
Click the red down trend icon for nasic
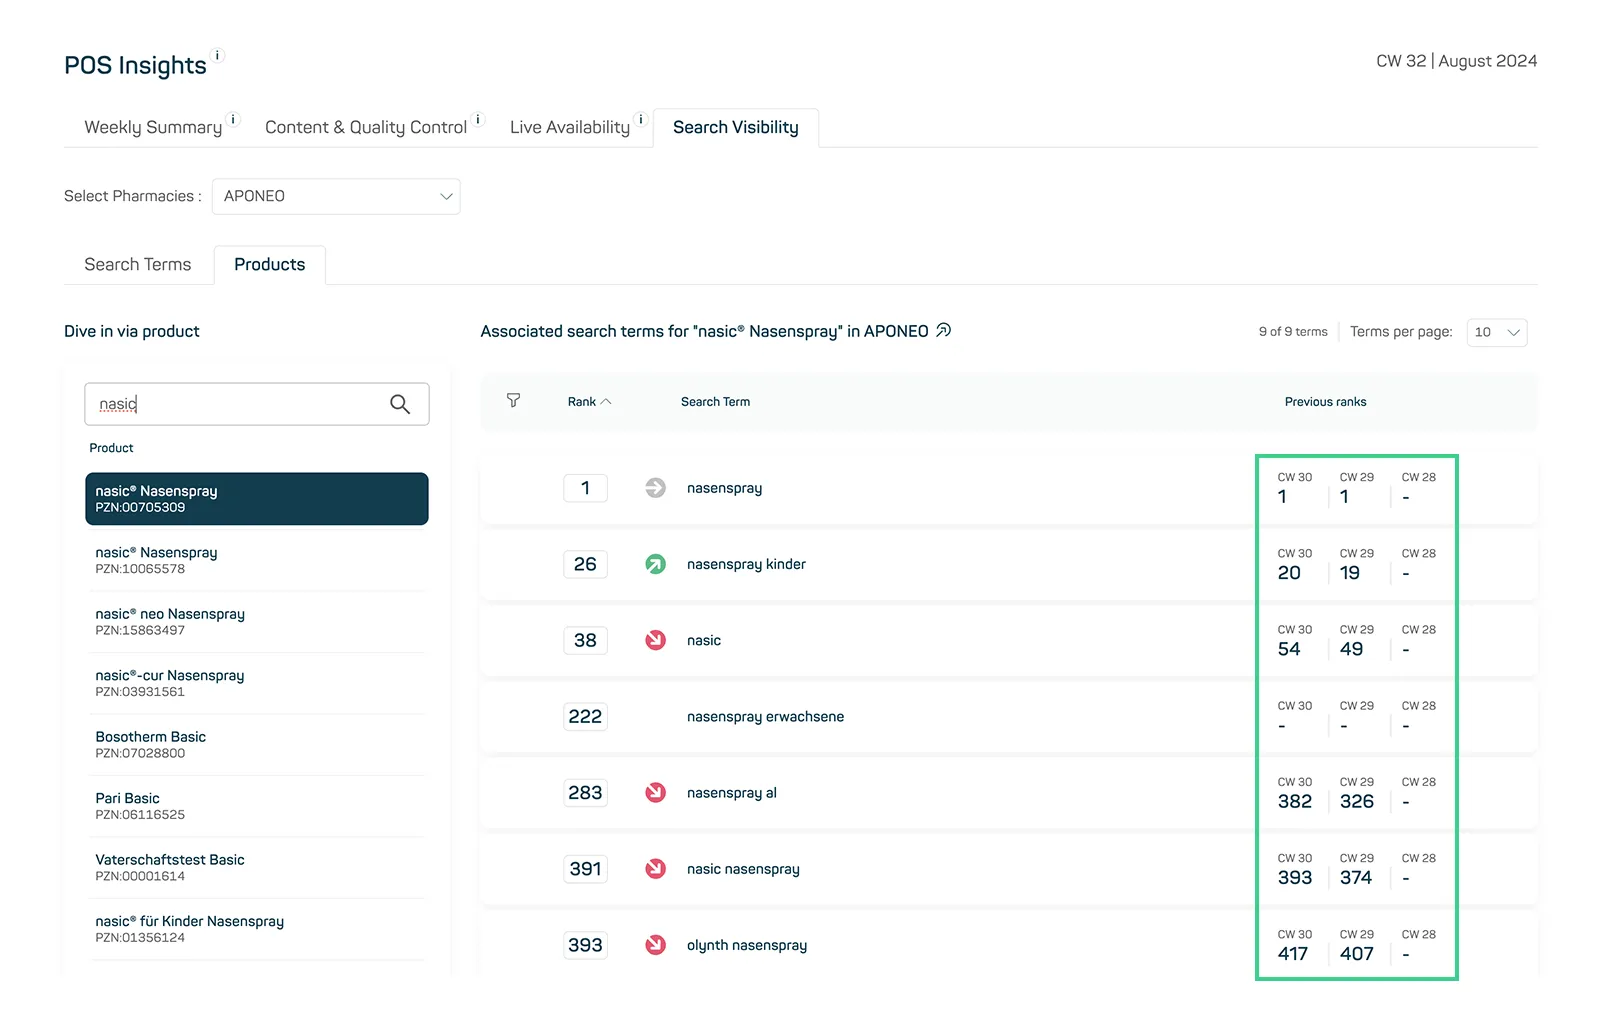(x=655, y=640)
